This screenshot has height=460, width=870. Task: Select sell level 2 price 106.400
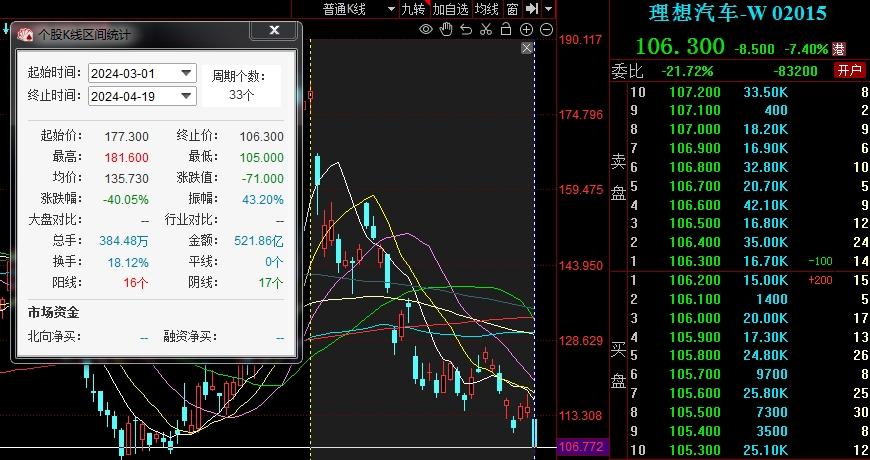695,242
